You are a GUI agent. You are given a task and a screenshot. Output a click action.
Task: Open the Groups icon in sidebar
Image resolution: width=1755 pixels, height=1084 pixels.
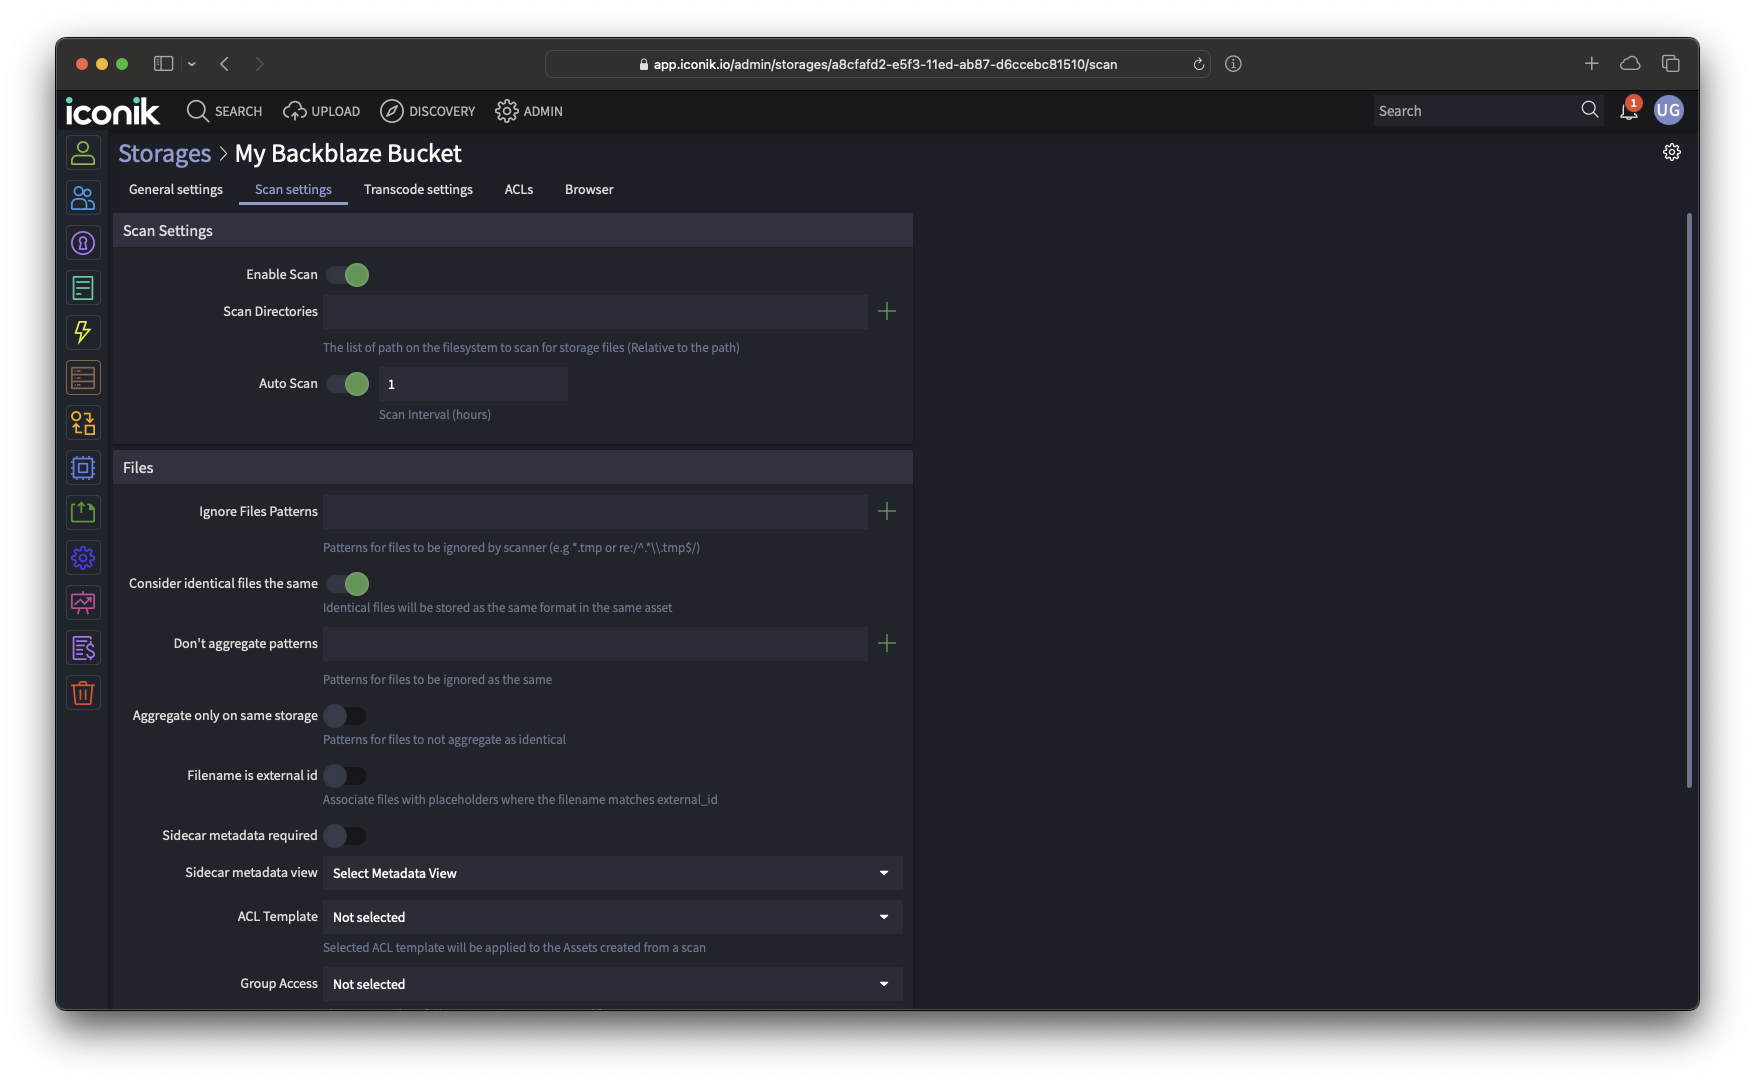point(83,198)
